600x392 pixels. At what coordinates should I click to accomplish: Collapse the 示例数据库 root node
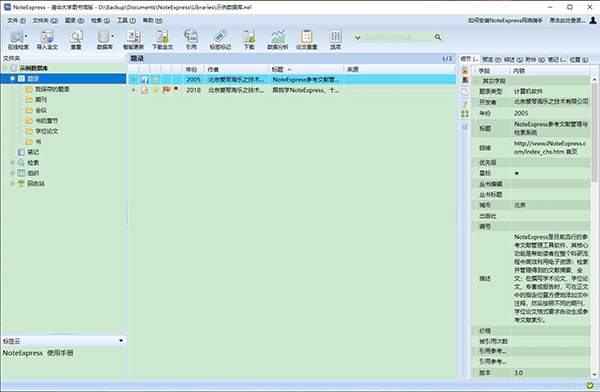pos(5,68)
